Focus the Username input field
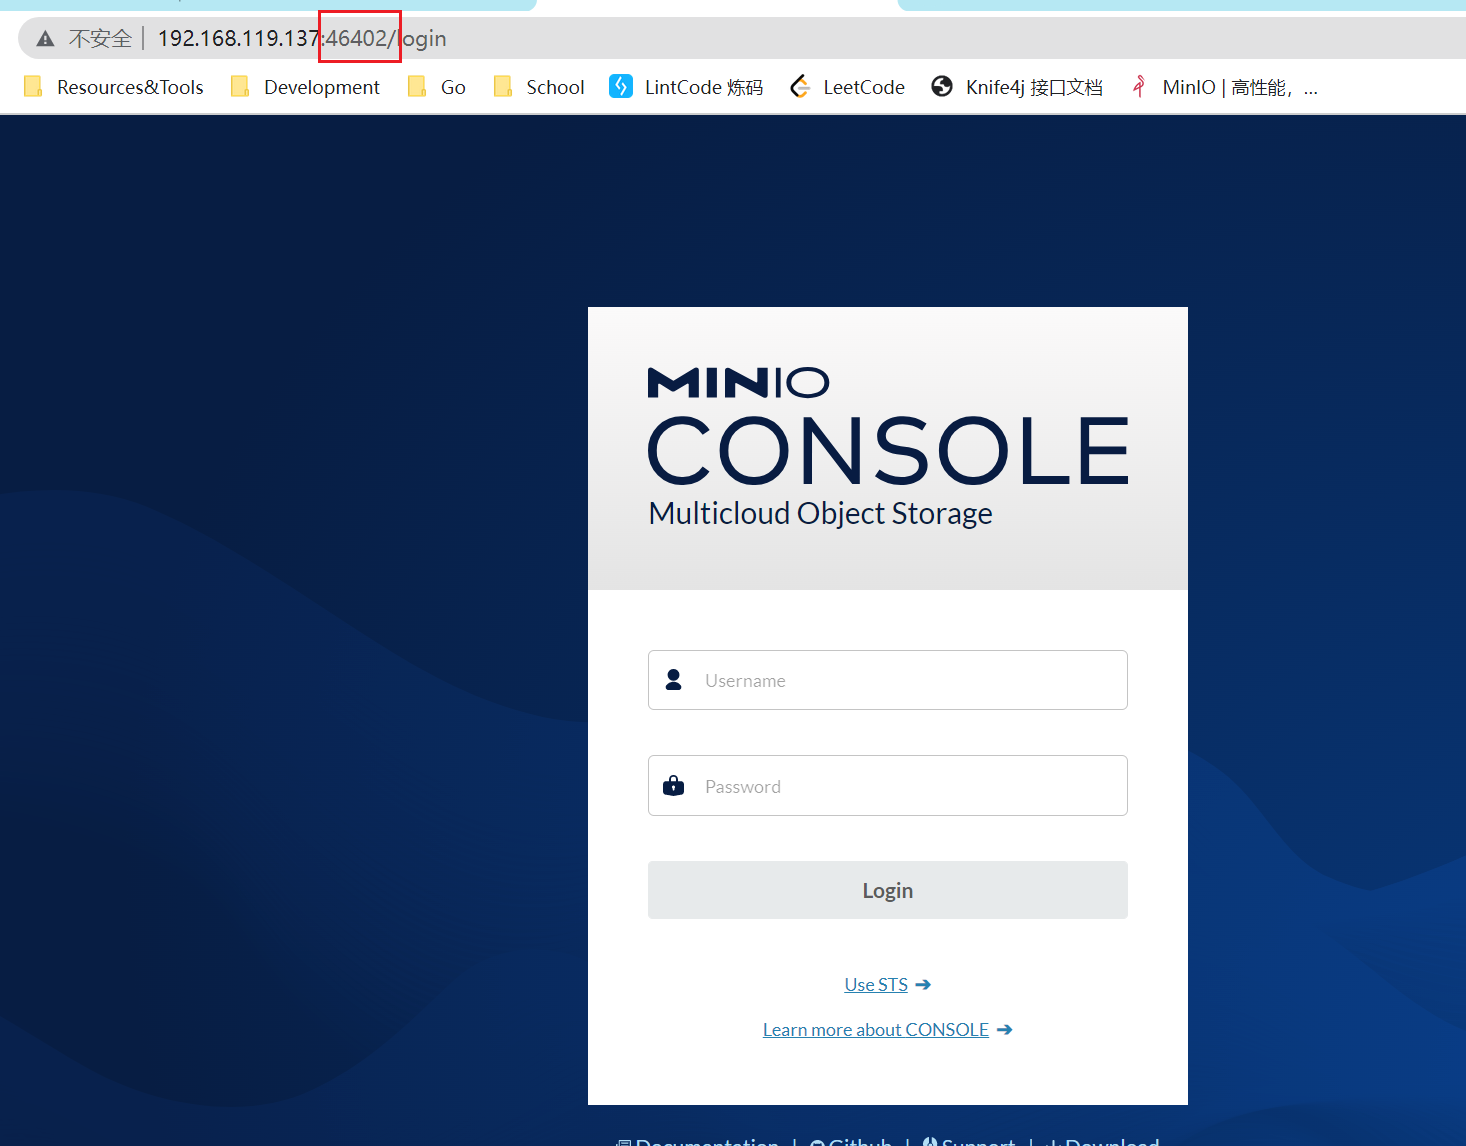This screenshot has width=1466, height=1146. (x=888, y=680)
